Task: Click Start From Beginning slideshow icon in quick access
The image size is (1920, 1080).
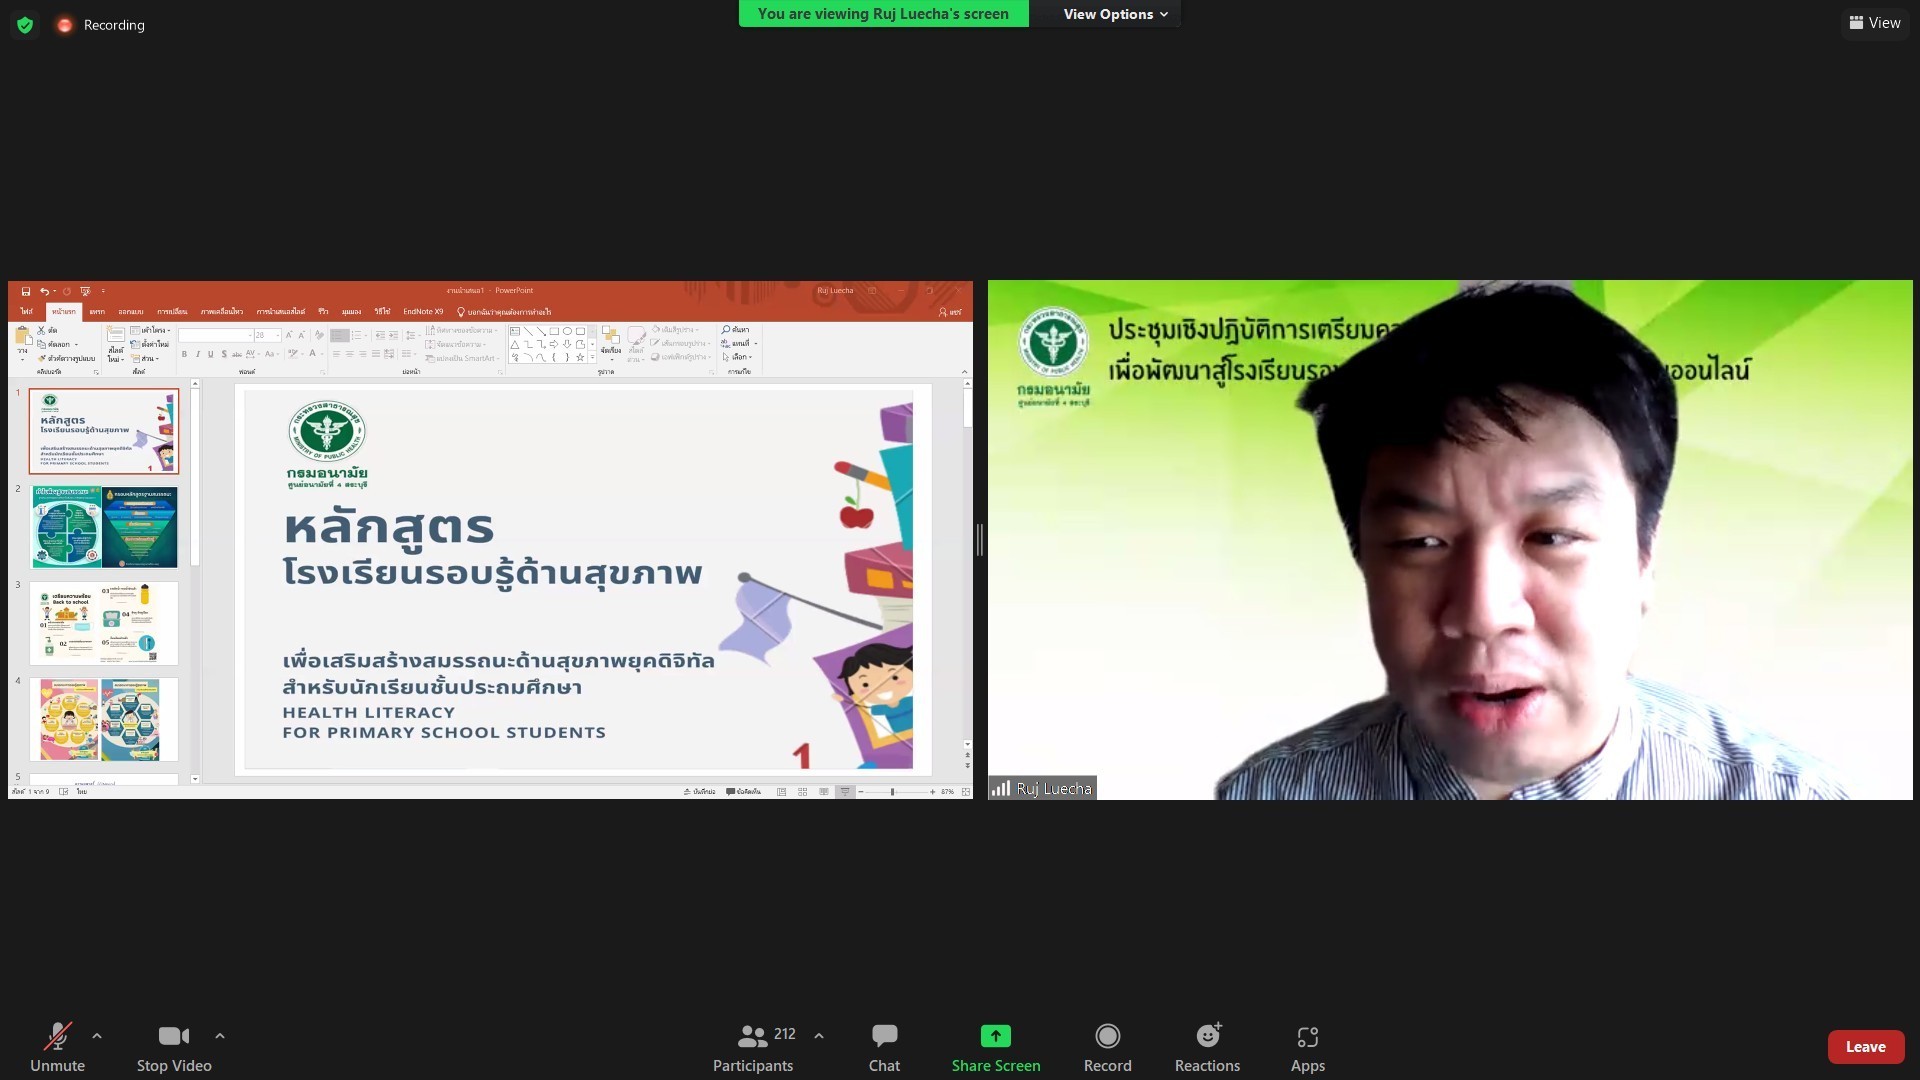Action: click(x=85, y=291)
